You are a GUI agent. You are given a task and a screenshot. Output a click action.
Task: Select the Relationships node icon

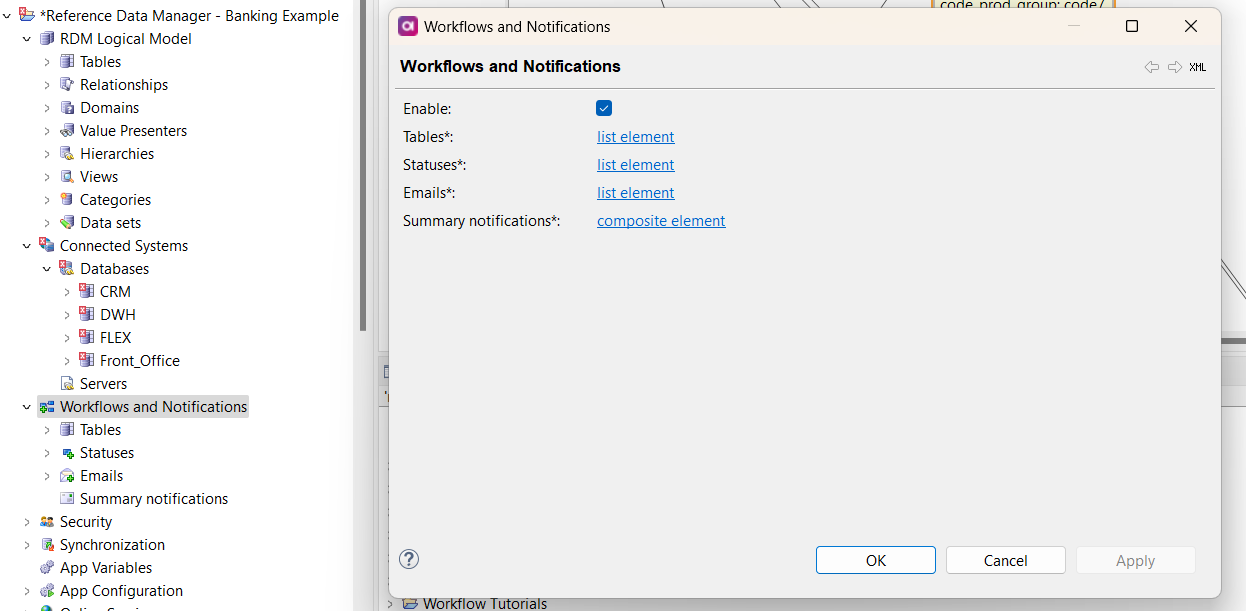67,84
